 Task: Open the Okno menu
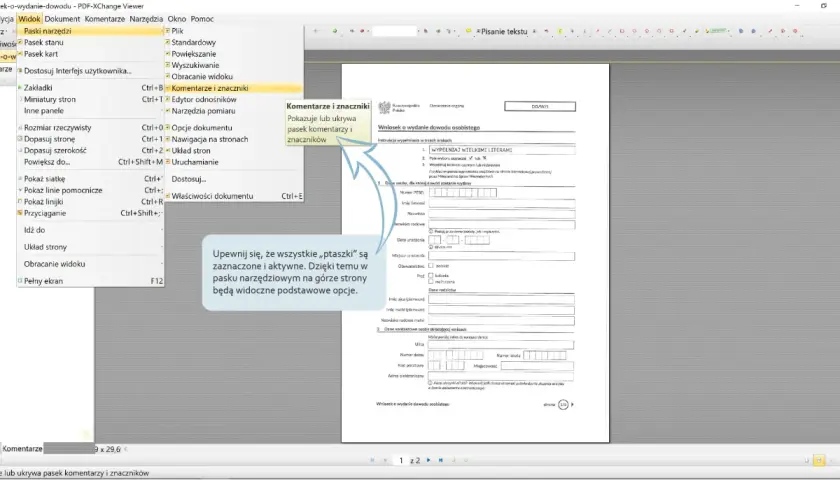[x=177, y=19]
